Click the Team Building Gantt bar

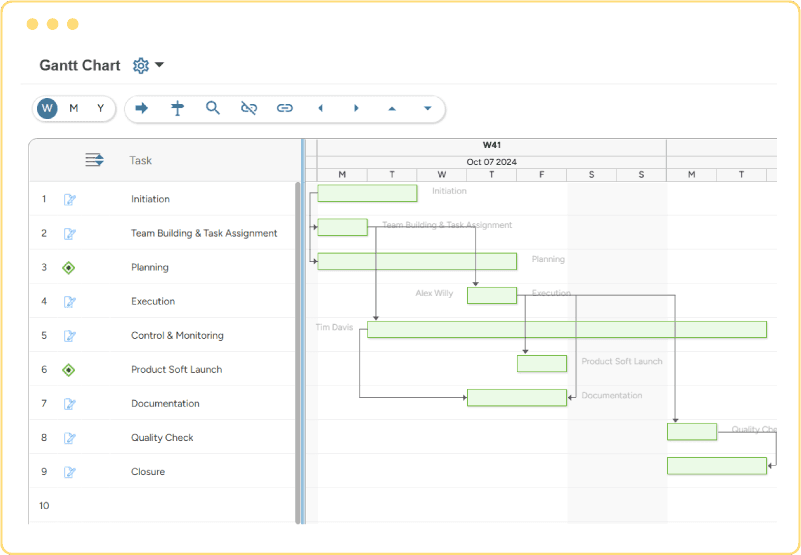[342, 227]
